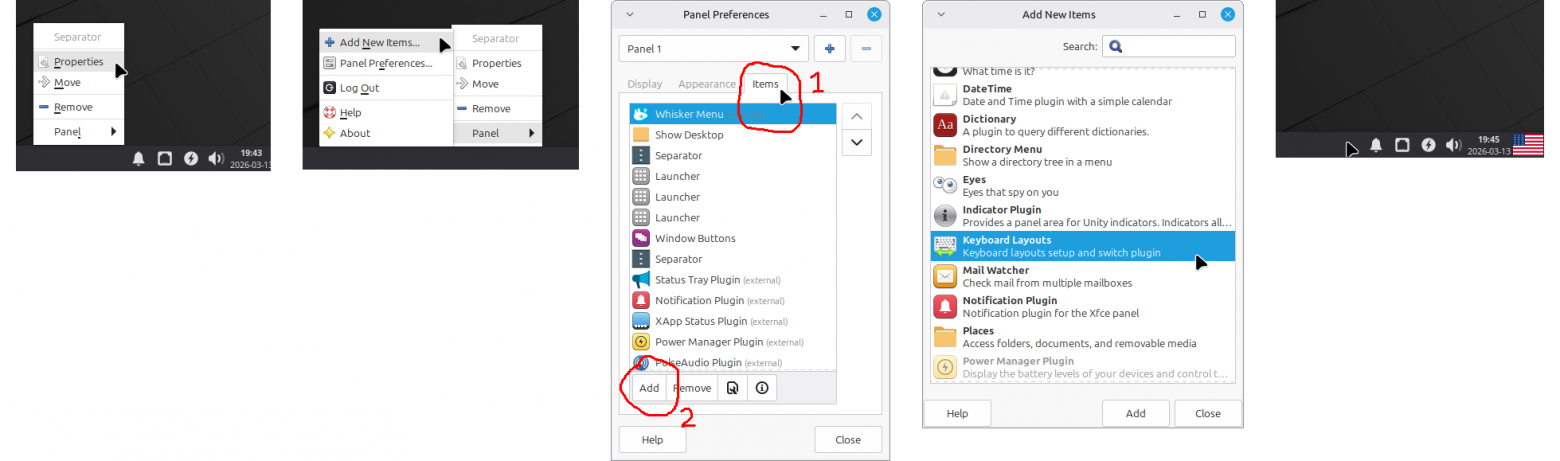Select the Status Tray Plugin megaphone icon

[x=641, y=280]
